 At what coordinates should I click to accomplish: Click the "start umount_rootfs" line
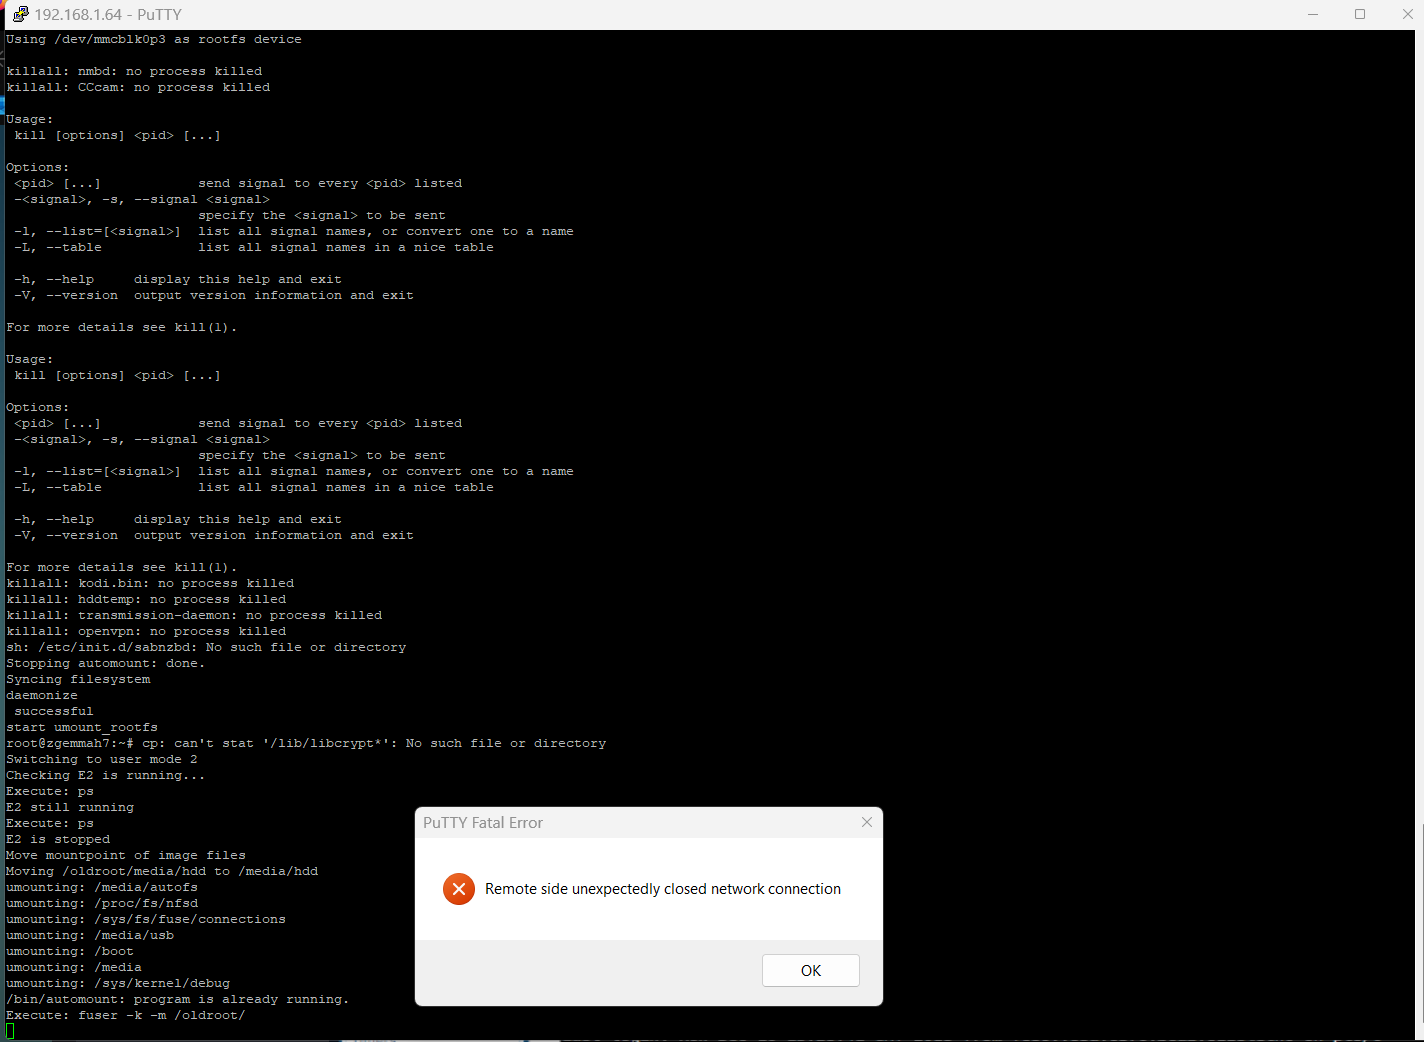[x=82, y=727]
